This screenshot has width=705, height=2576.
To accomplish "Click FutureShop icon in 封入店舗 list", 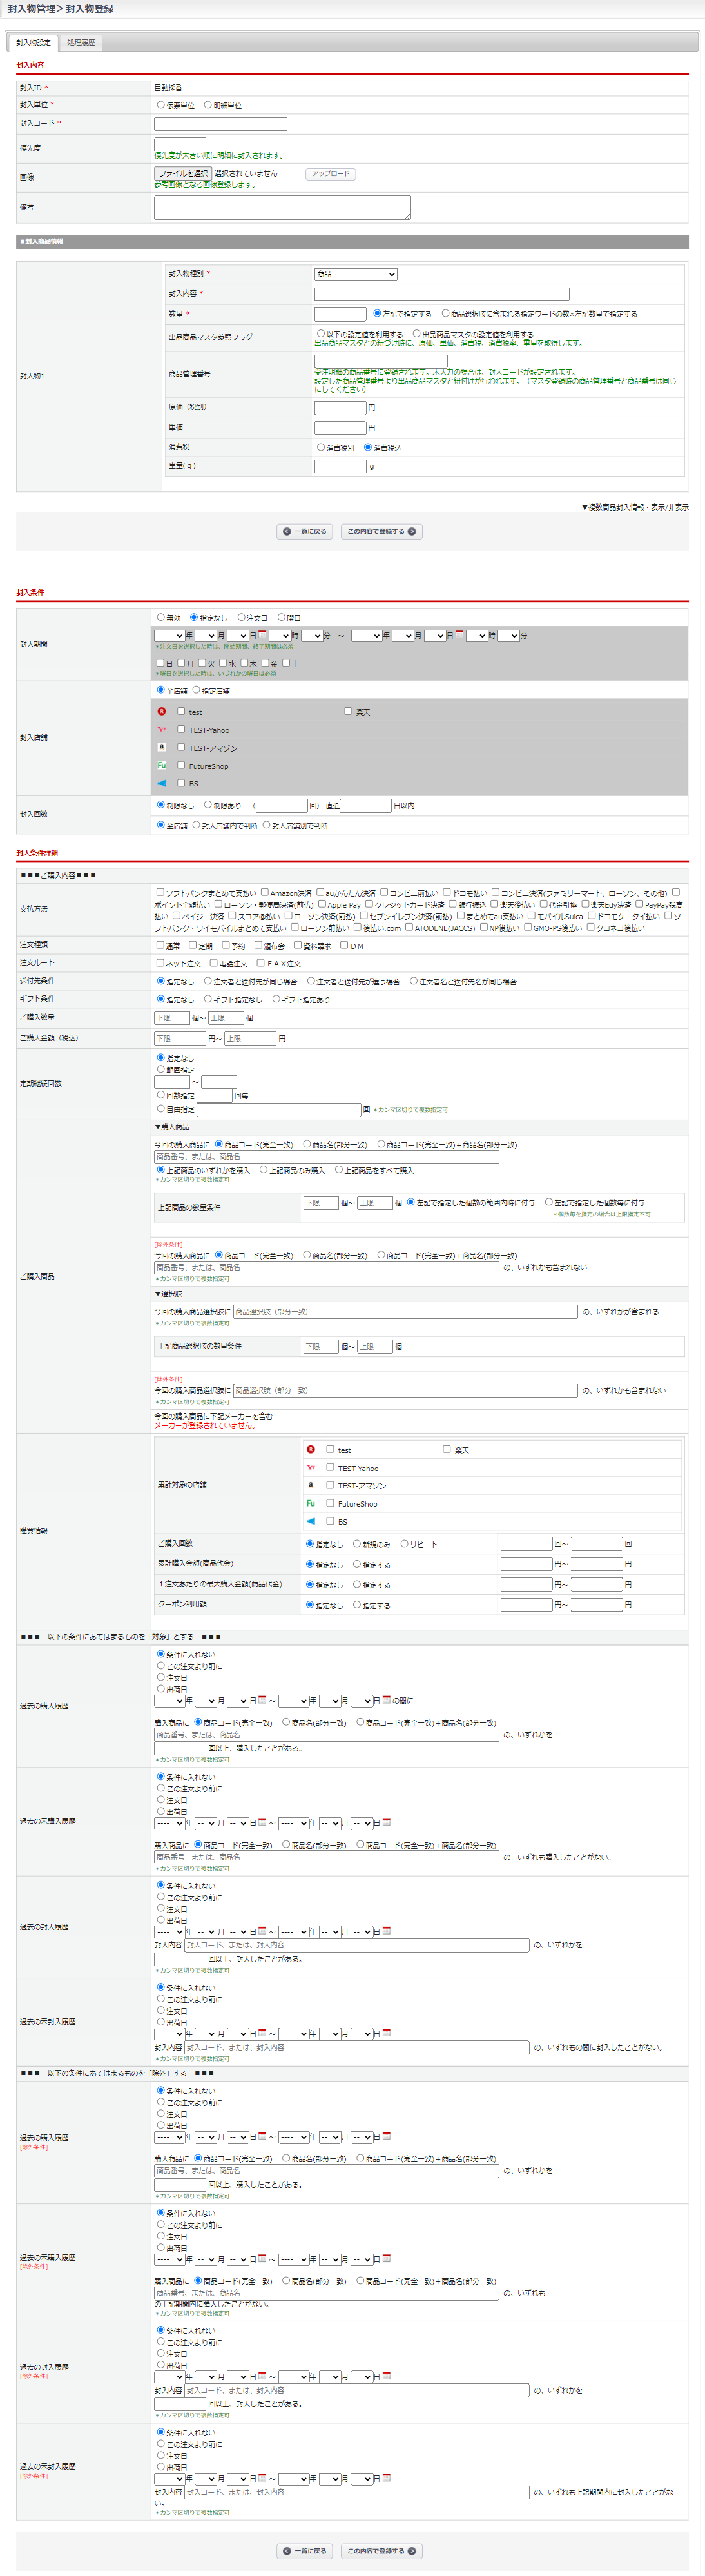I will (162, 765).
